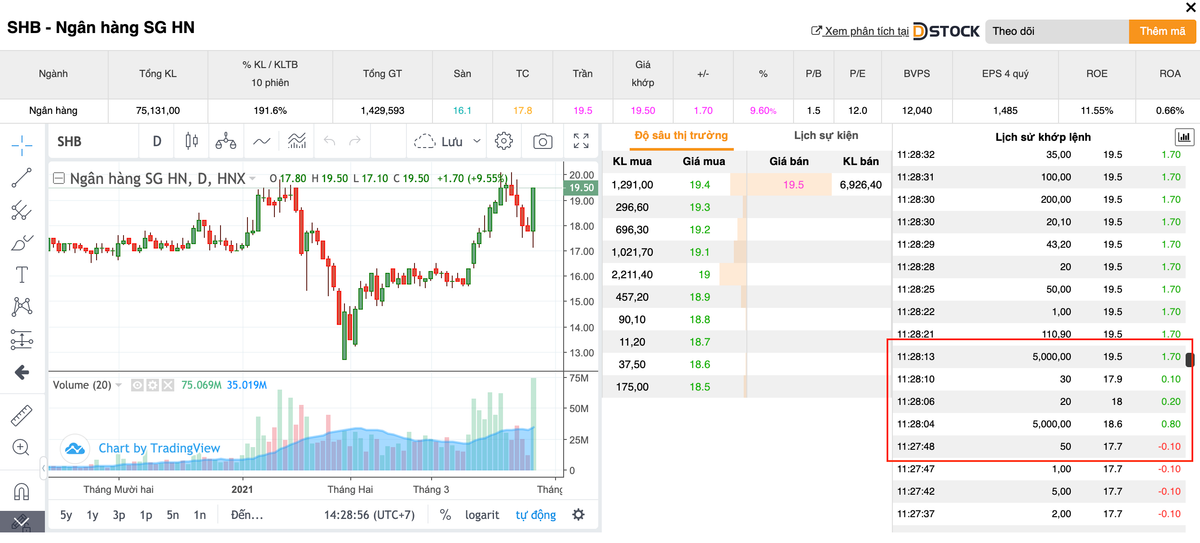Open the Độ sâu thị trường tab

(x=681, y=136)
